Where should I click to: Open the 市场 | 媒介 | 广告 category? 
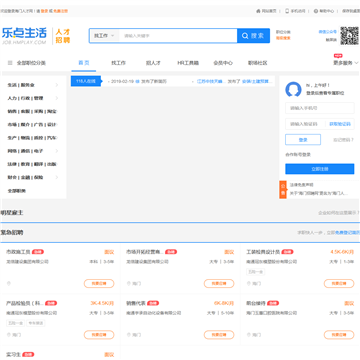[32, 125]
